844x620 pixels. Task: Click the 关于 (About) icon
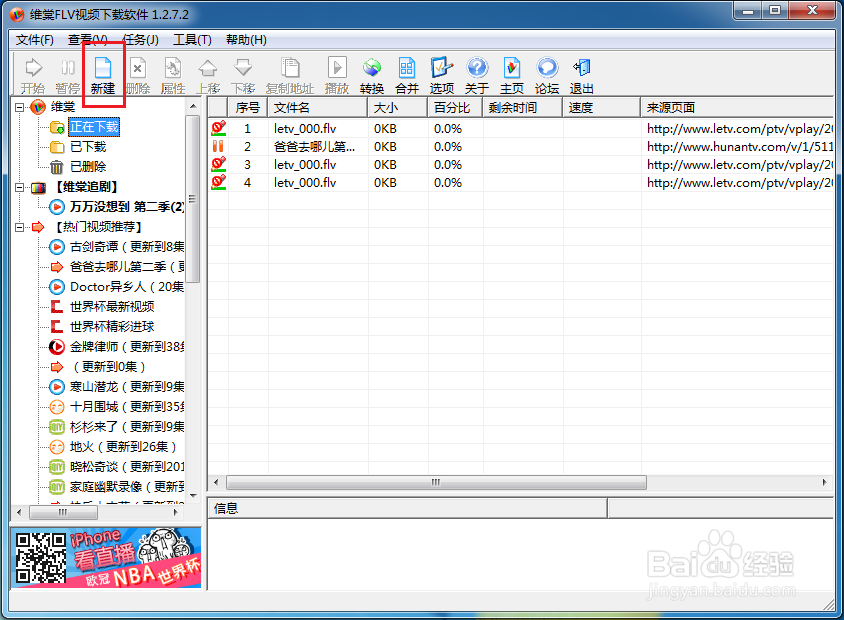tap(477, 75)
